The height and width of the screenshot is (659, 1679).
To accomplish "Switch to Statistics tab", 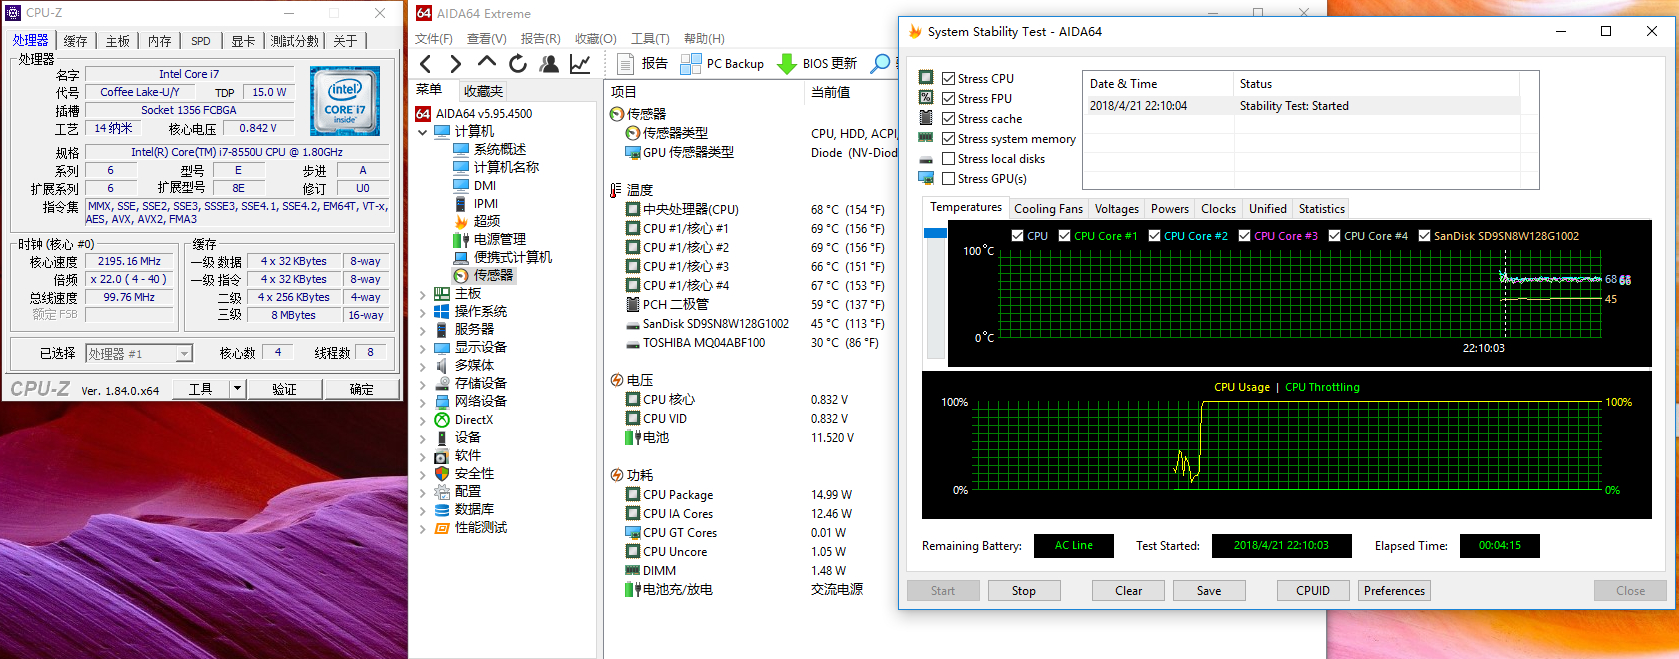I will tap(1321, 209).
